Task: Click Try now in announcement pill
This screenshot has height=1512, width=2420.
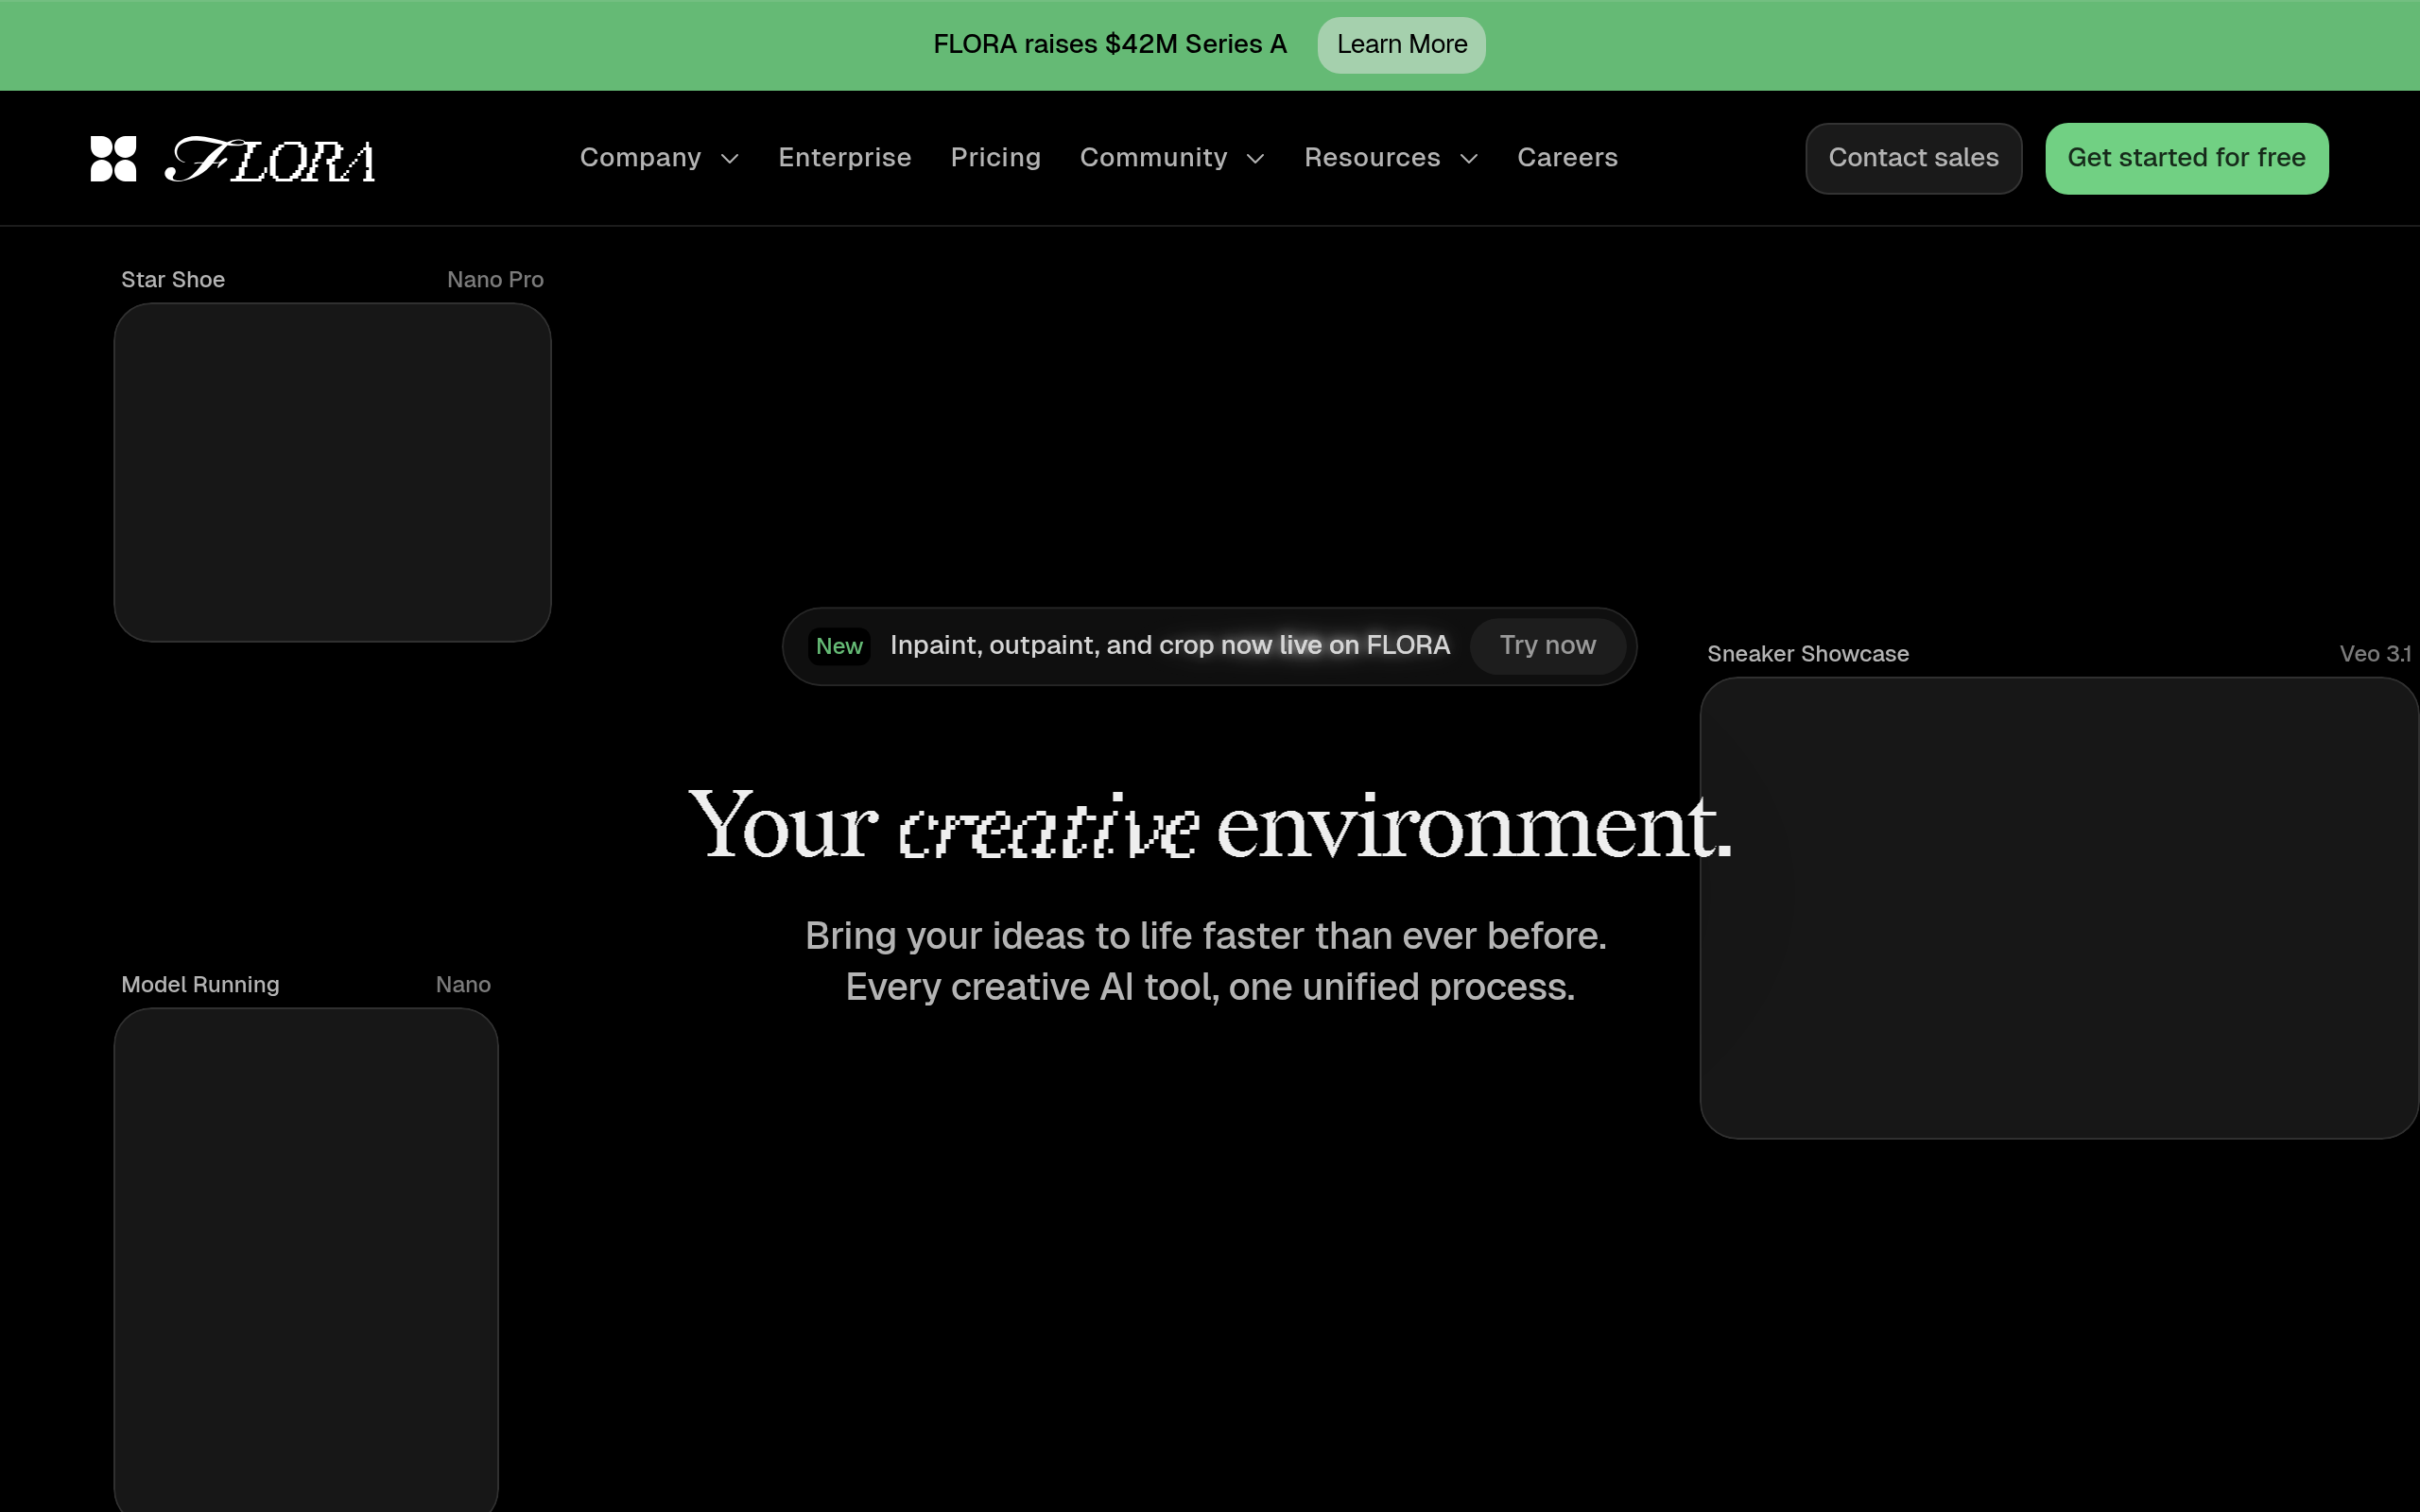Action: 1547,646
